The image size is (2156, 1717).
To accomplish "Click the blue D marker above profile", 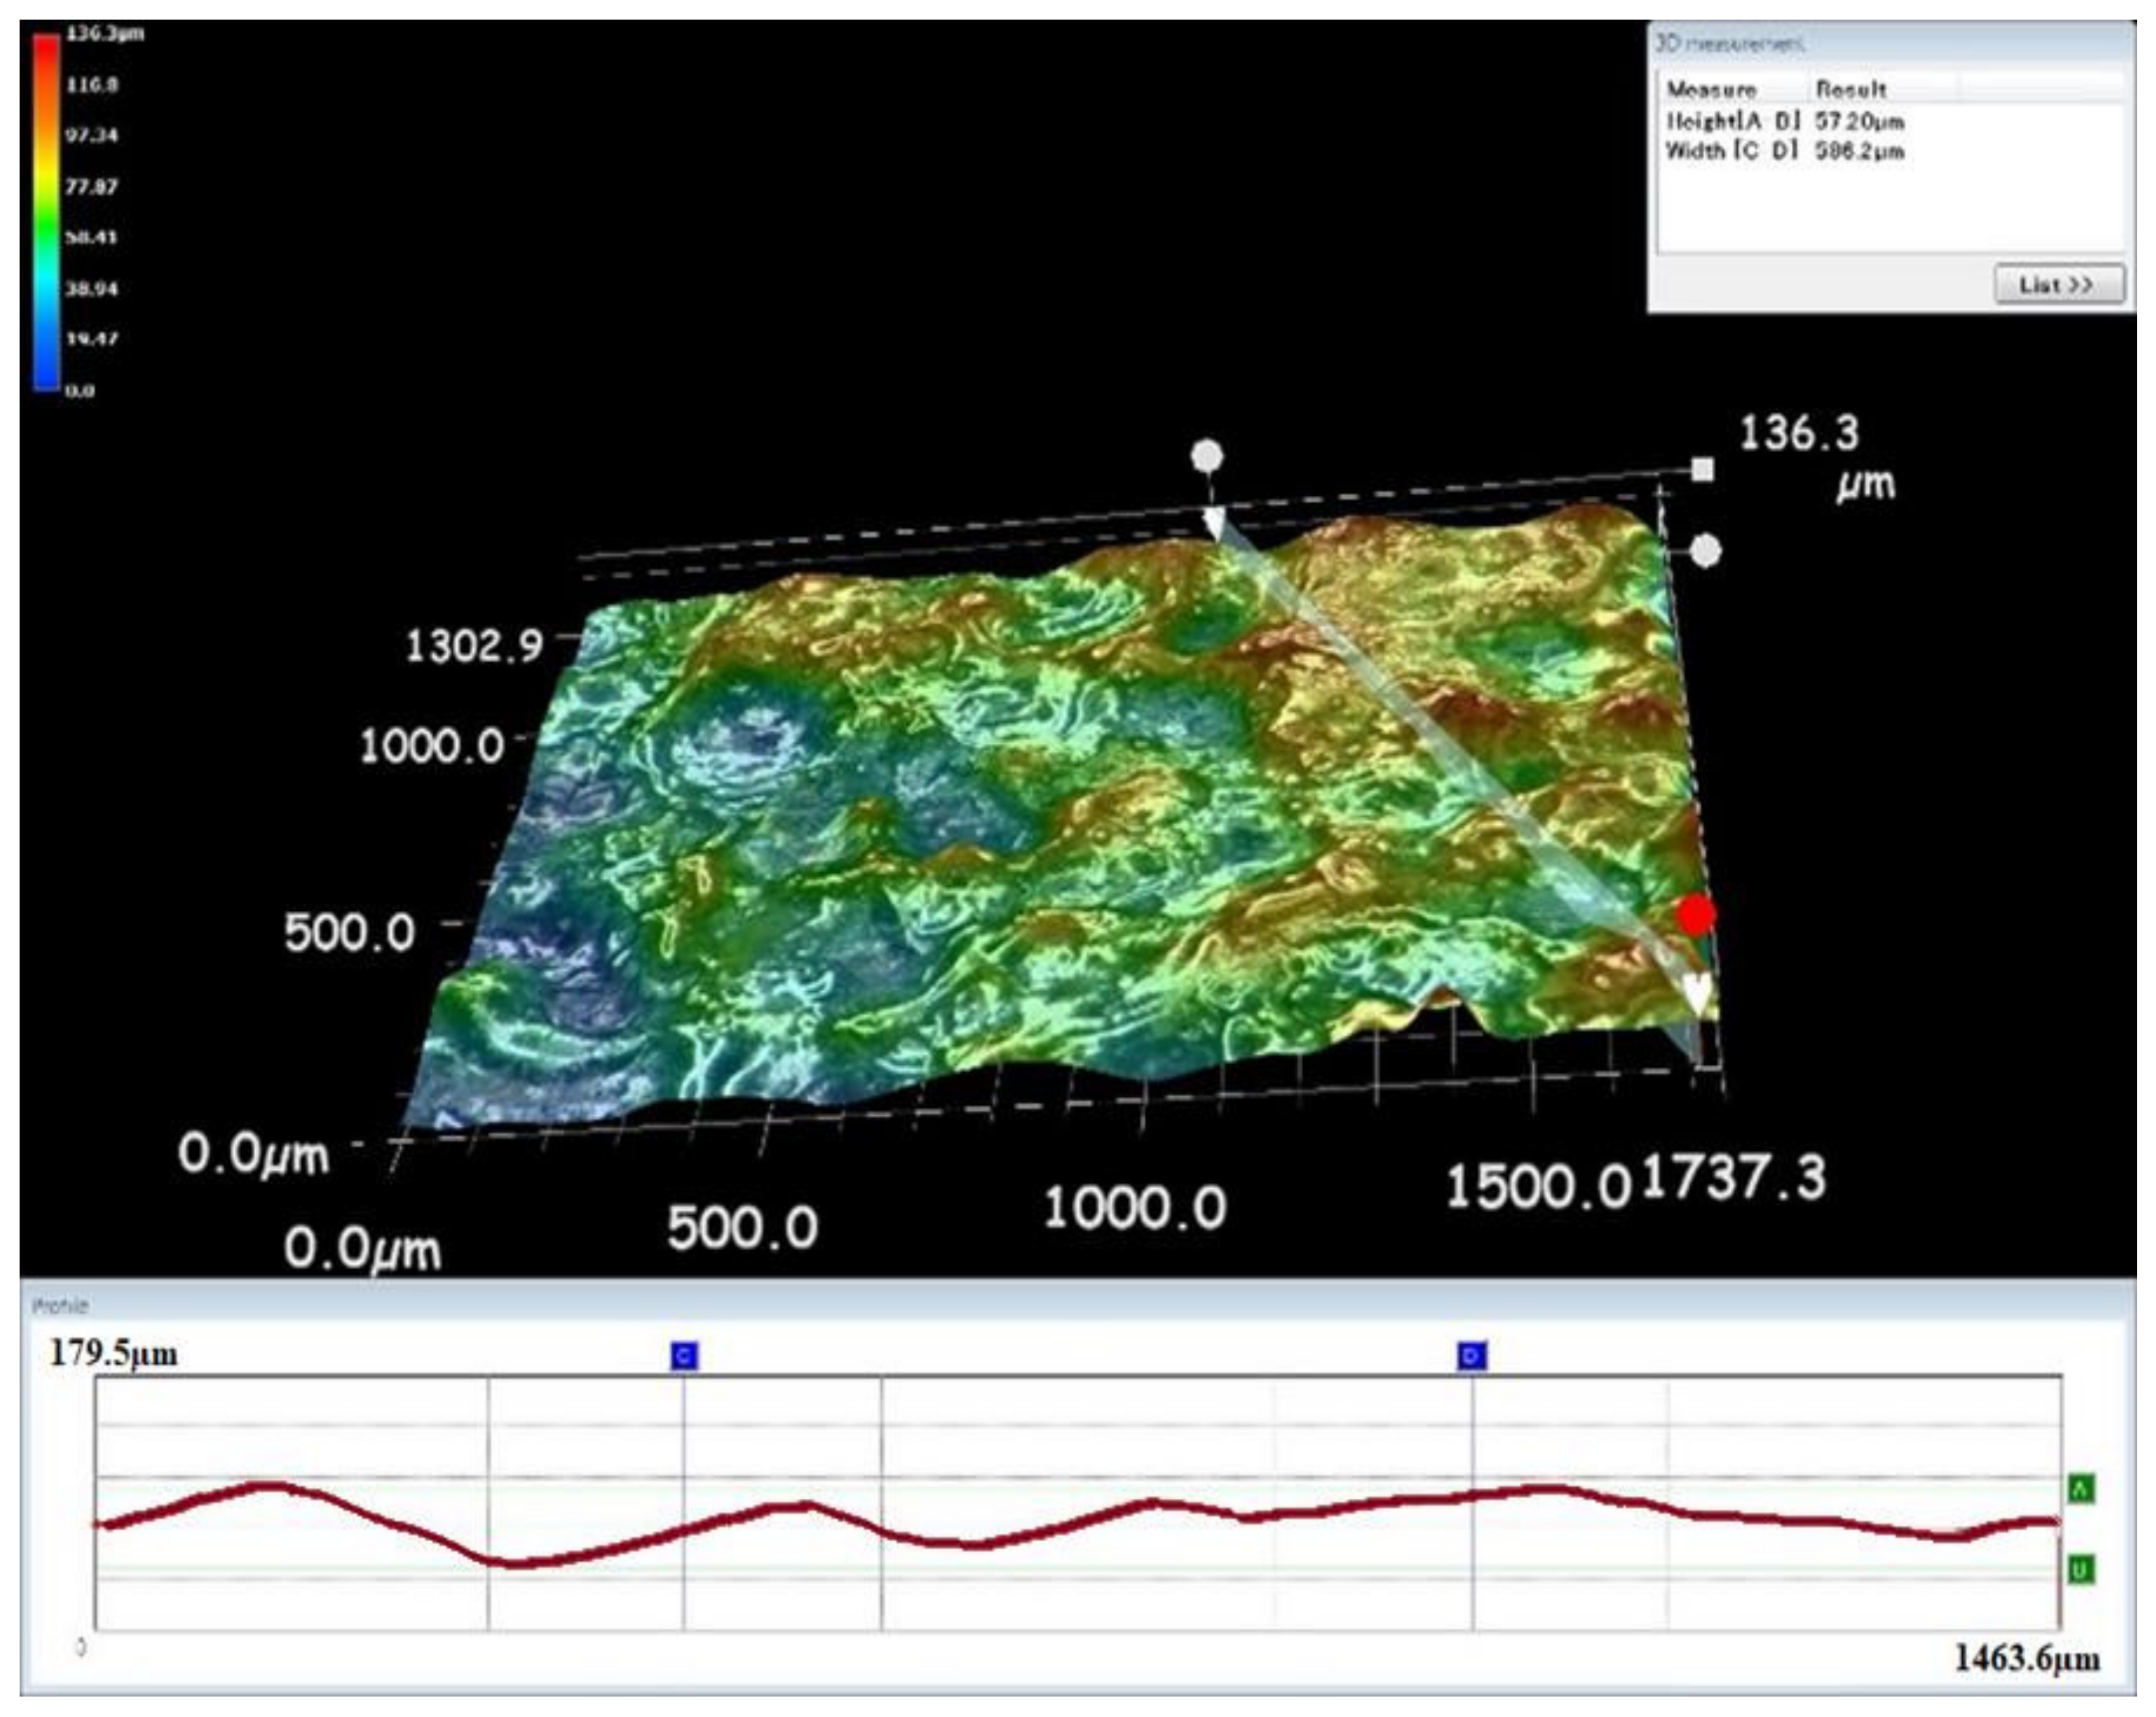I will 1472,1356.
